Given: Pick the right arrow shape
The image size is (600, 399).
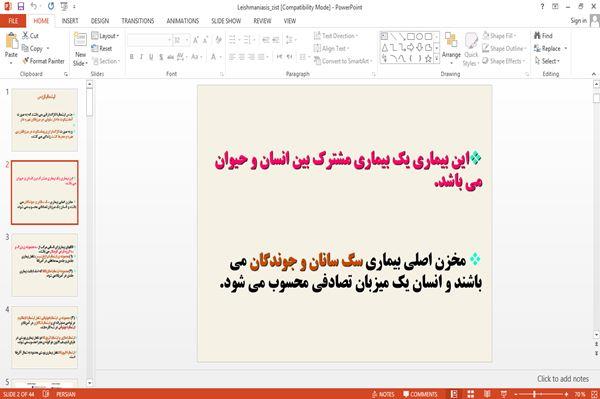Looking at the screenshot, I should coord(411,47).
